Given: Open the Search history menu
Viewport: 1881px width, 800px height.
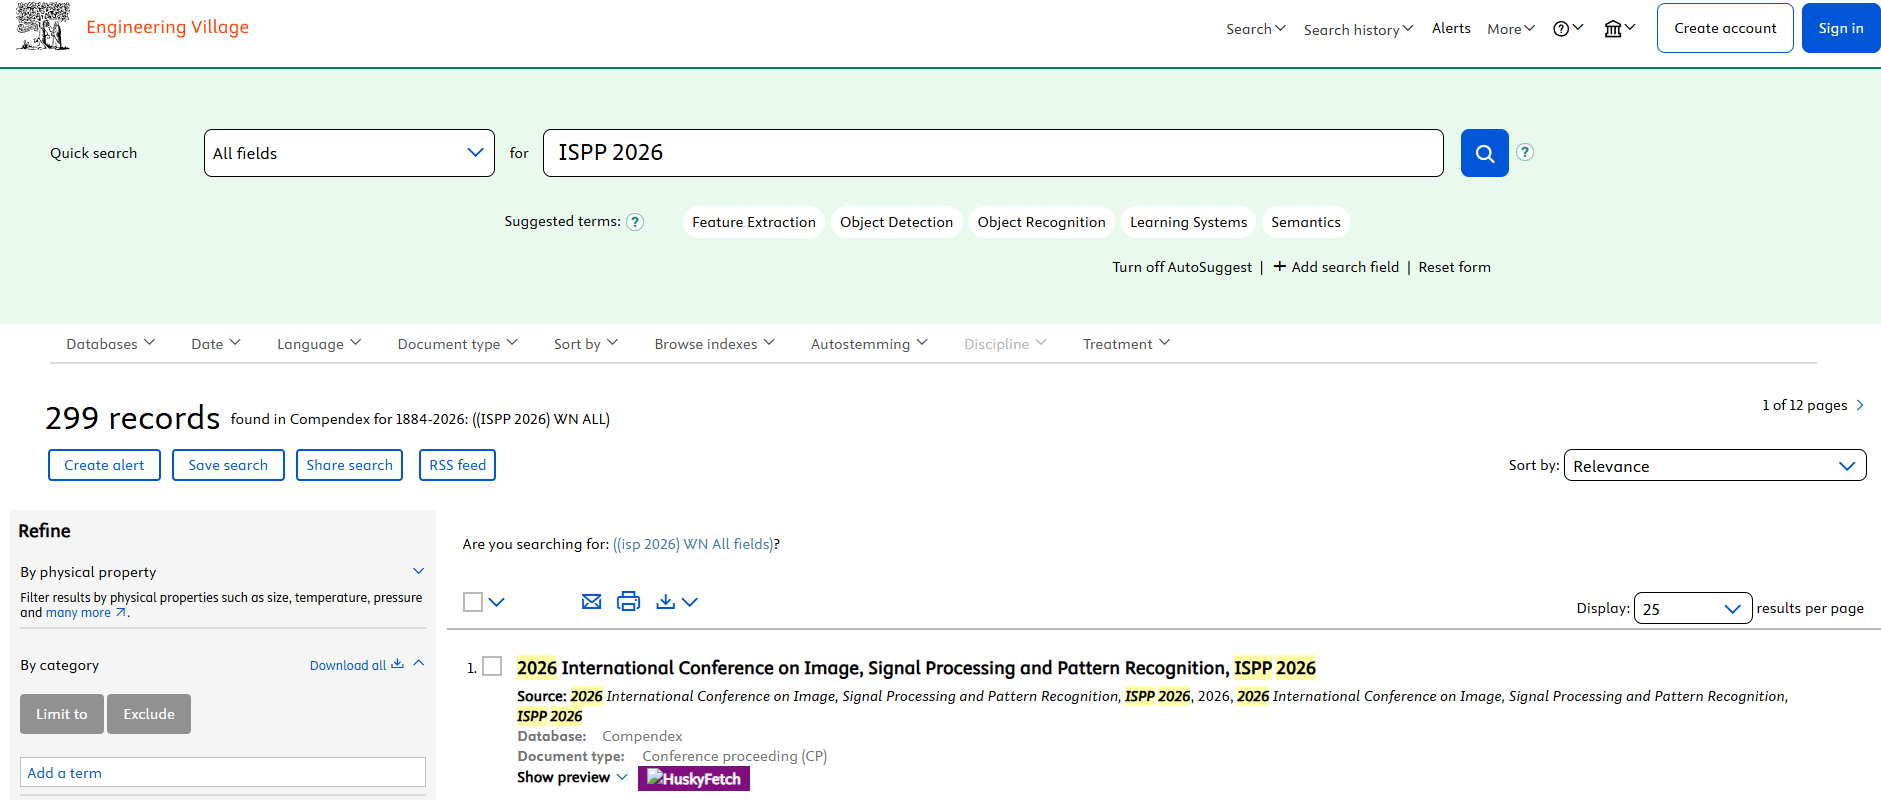Looking at the screenshot, I should 1359,29.
